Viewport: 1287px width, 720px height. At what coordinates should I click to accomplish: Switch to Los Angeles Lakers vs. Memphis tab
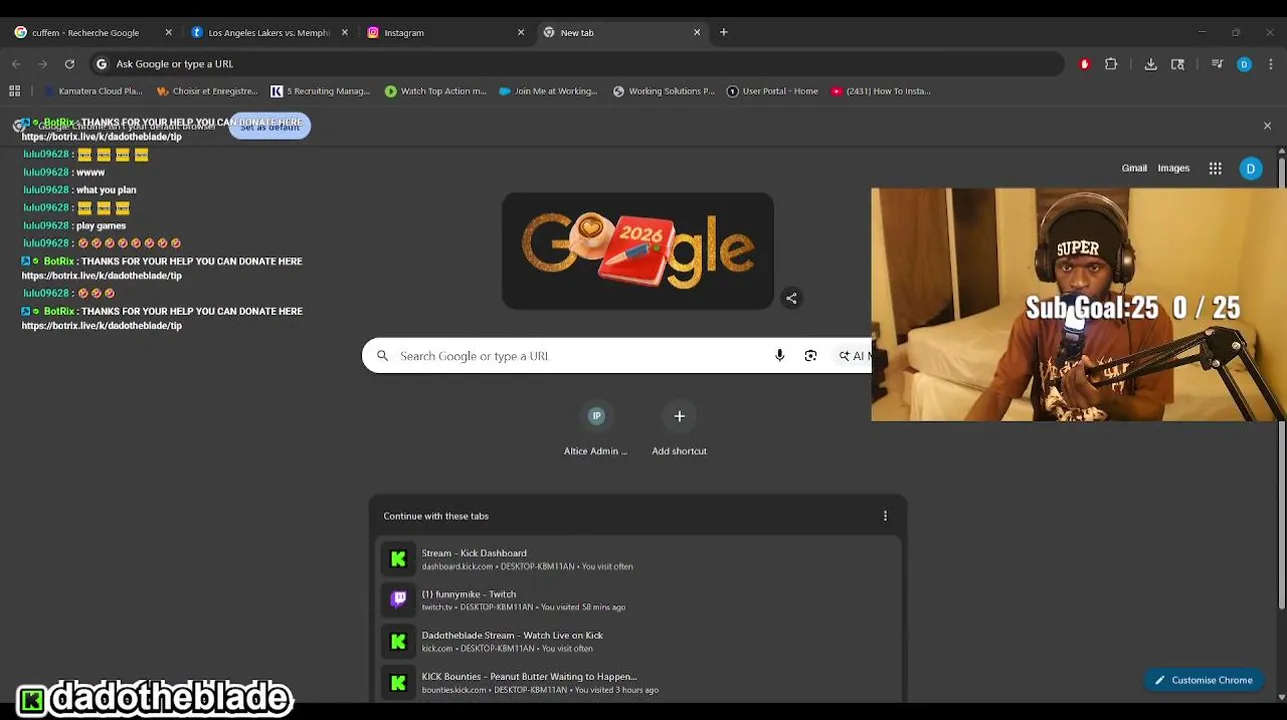click(268, 33)
